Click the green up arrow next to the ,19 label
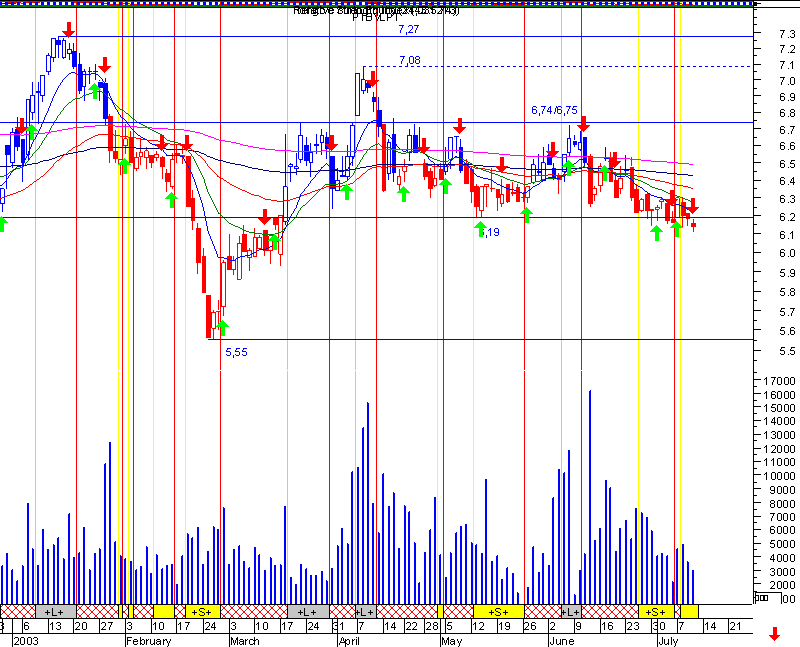 click(x=481, y=229)
